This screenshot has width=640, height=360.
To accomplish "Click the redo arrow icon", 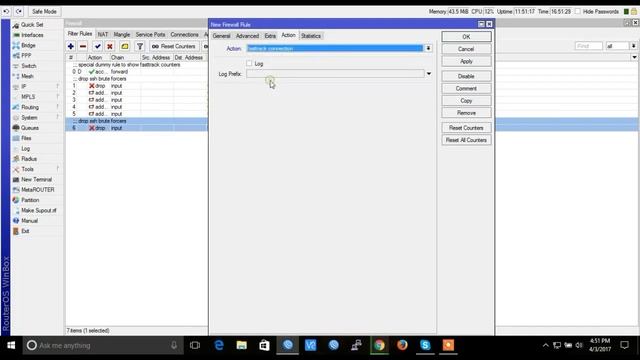I will click(x=19, y=11).
